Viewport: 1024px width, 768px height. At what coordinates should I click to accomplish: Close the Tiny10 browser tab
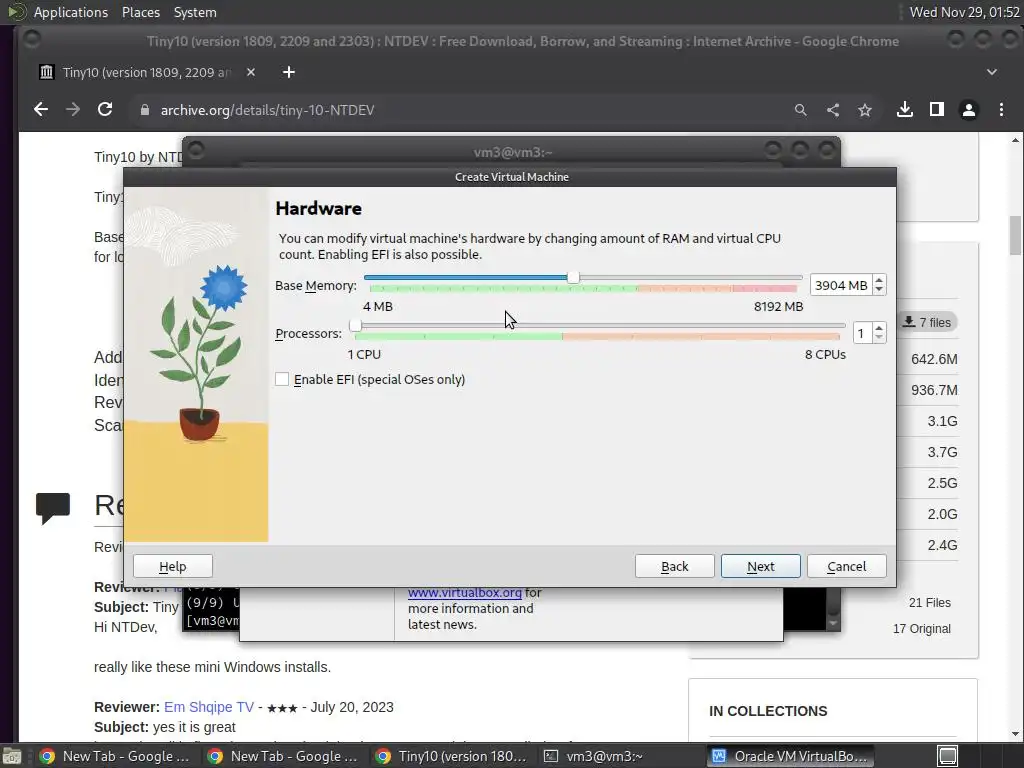coord(251,72)
